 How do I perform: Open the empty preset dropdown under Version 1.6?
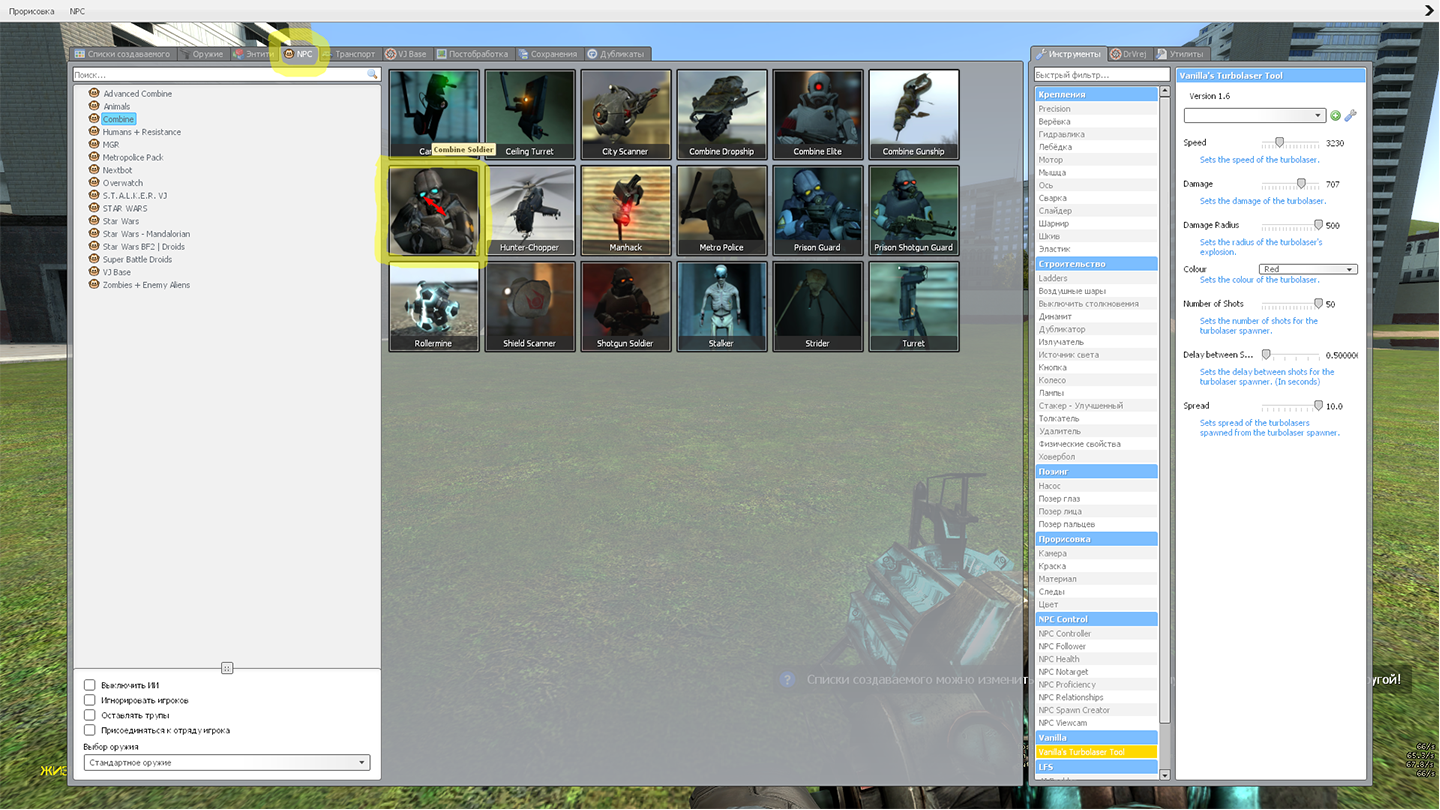point(1254,116)
